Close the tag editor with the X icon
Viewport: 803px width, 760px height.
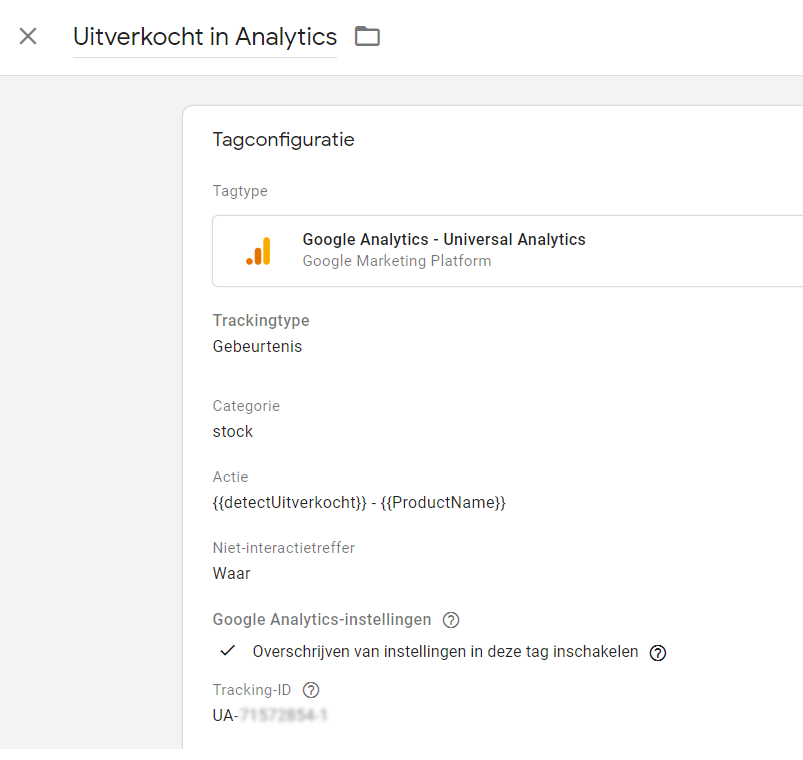point(28,36)
